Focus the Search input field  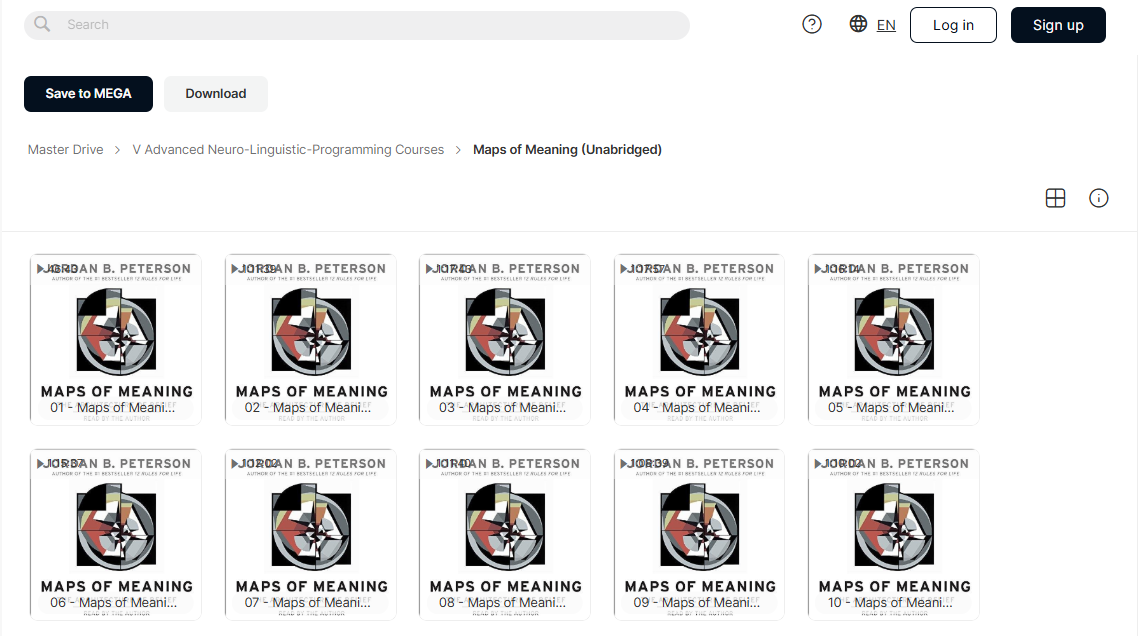pyautogui.click(x=356, y=25)
